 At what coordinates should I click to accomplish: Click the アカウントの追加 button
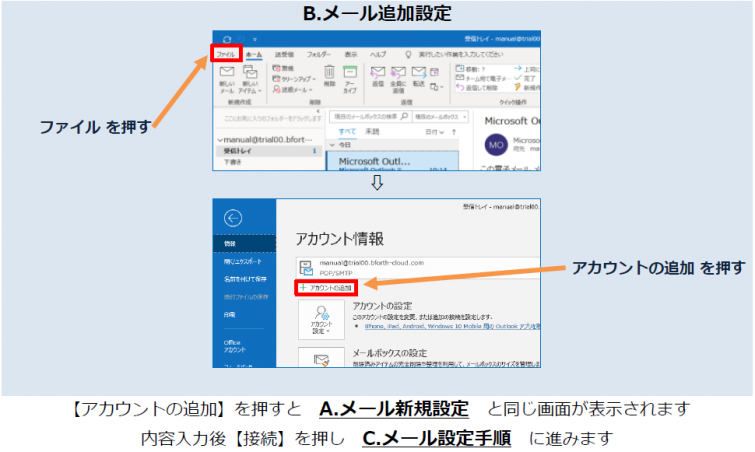327,287
